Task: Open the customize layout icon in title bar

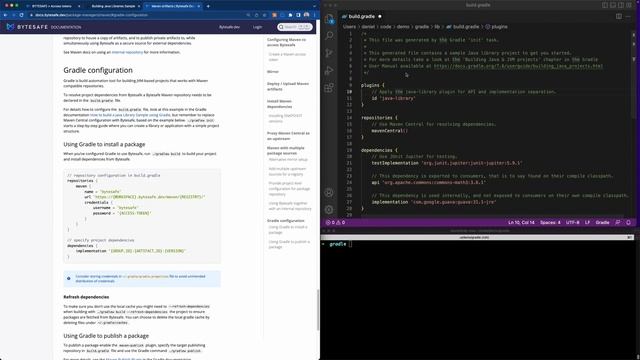Action: (x=629, y=5)
